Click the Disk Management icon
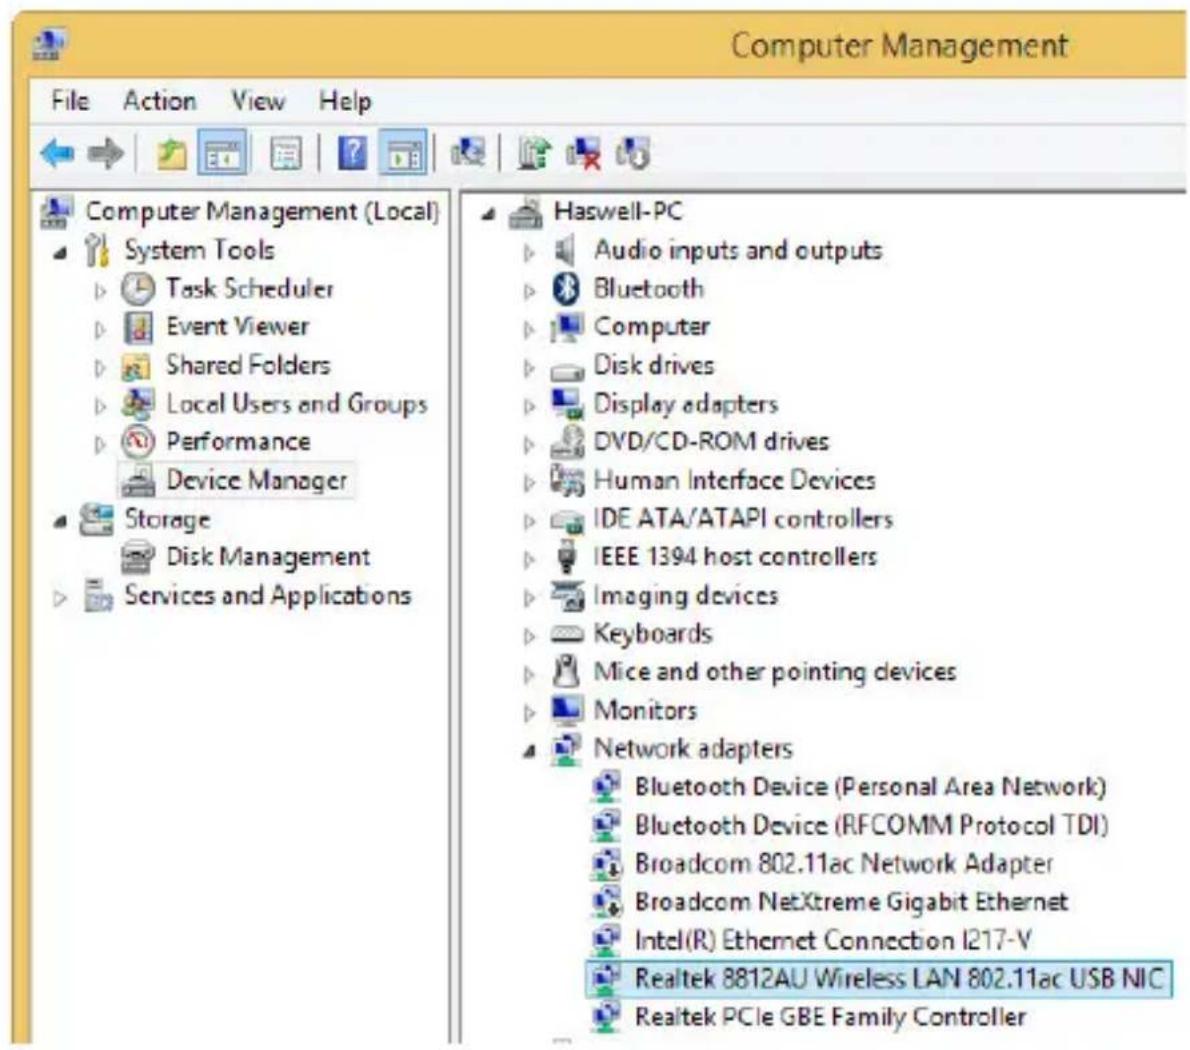 pyautogui.click(x=137, y=557)
